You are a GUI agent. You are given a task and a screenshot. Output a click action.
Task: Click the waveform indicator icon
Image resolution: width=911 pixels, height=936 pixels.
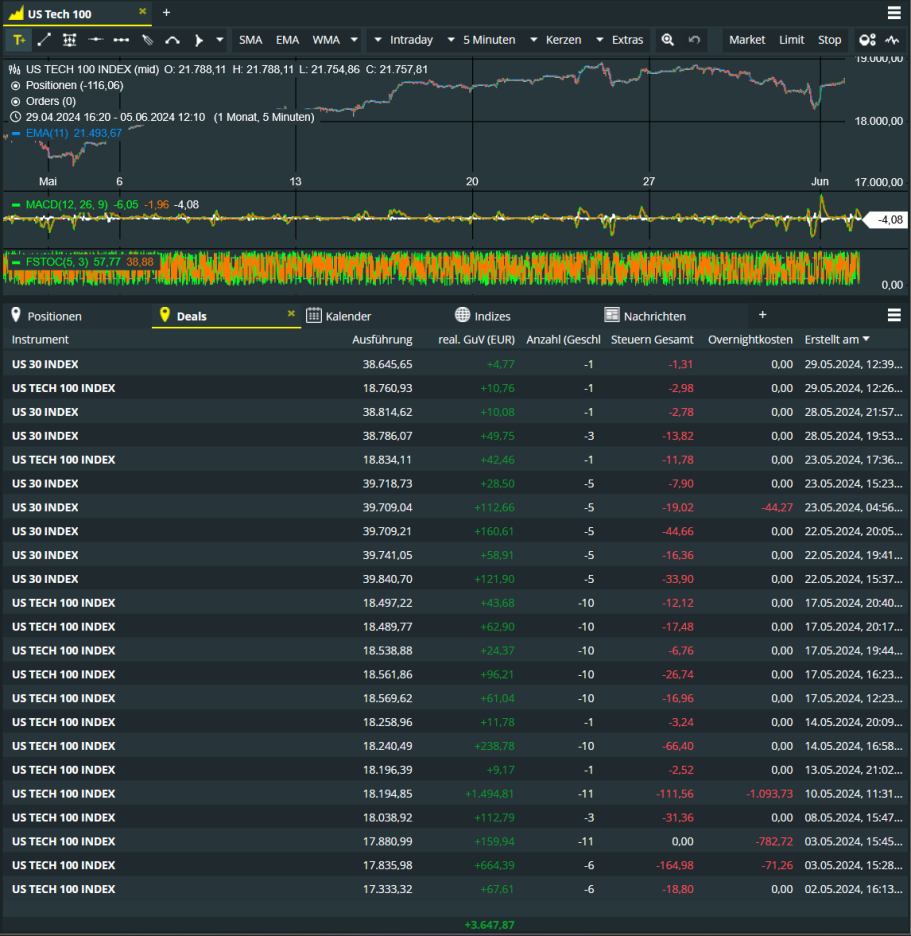892,40
